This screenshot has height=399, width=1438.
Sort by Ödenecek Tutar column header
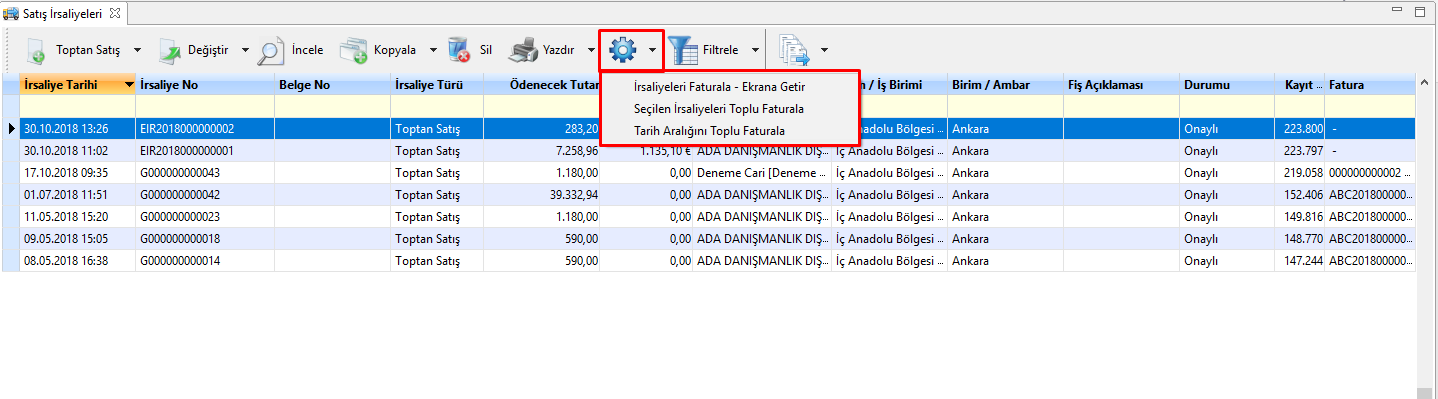543,86
